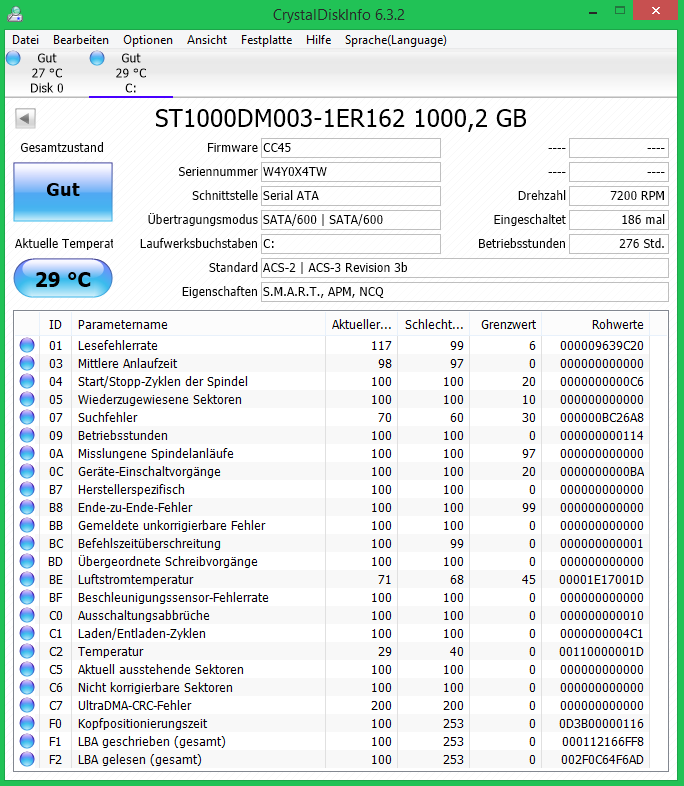
Task: Click status orb for Luftstromtemperatur row
Action: click(x=27, y=579)
